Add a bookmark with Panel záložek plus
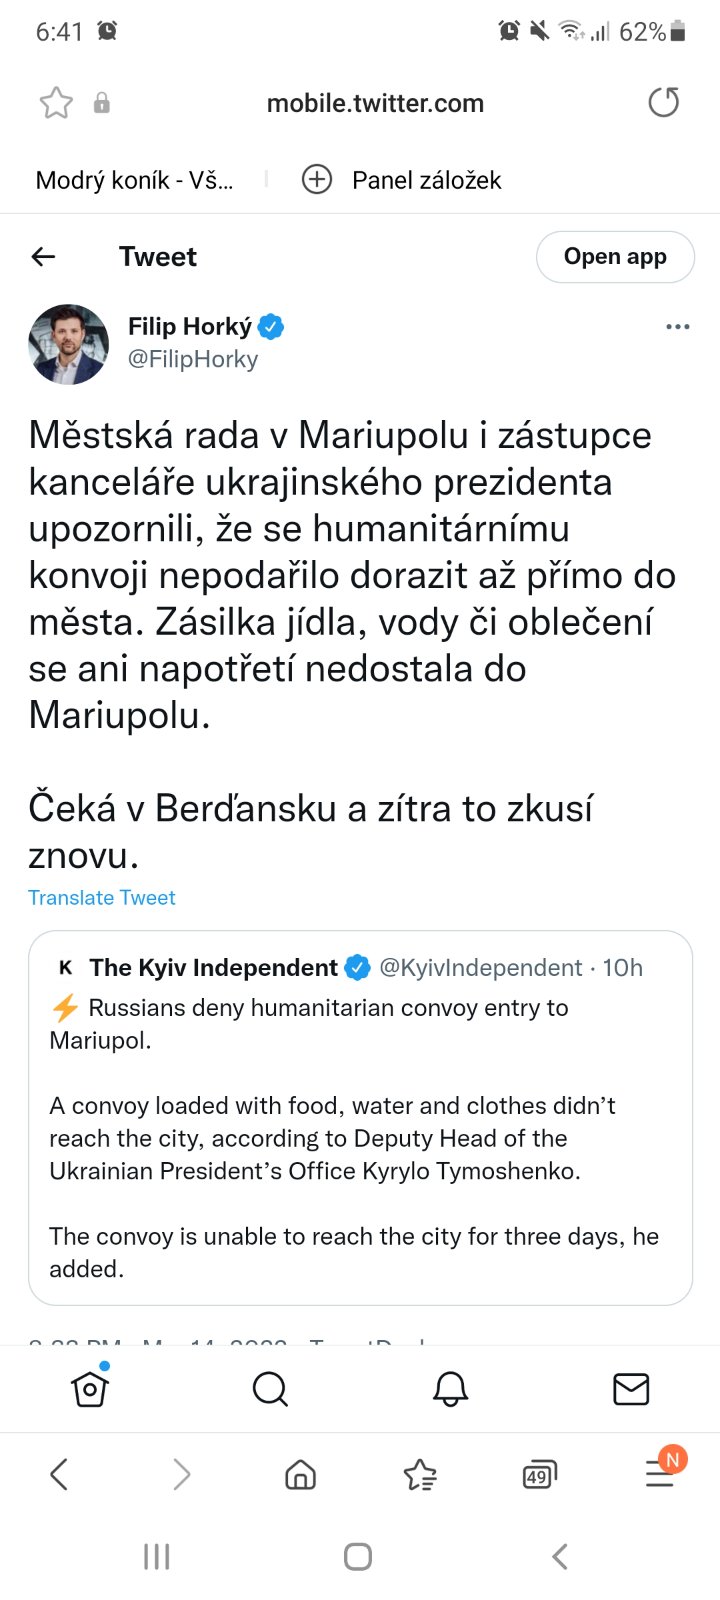The image size is (720, 1600). (317, 180)
